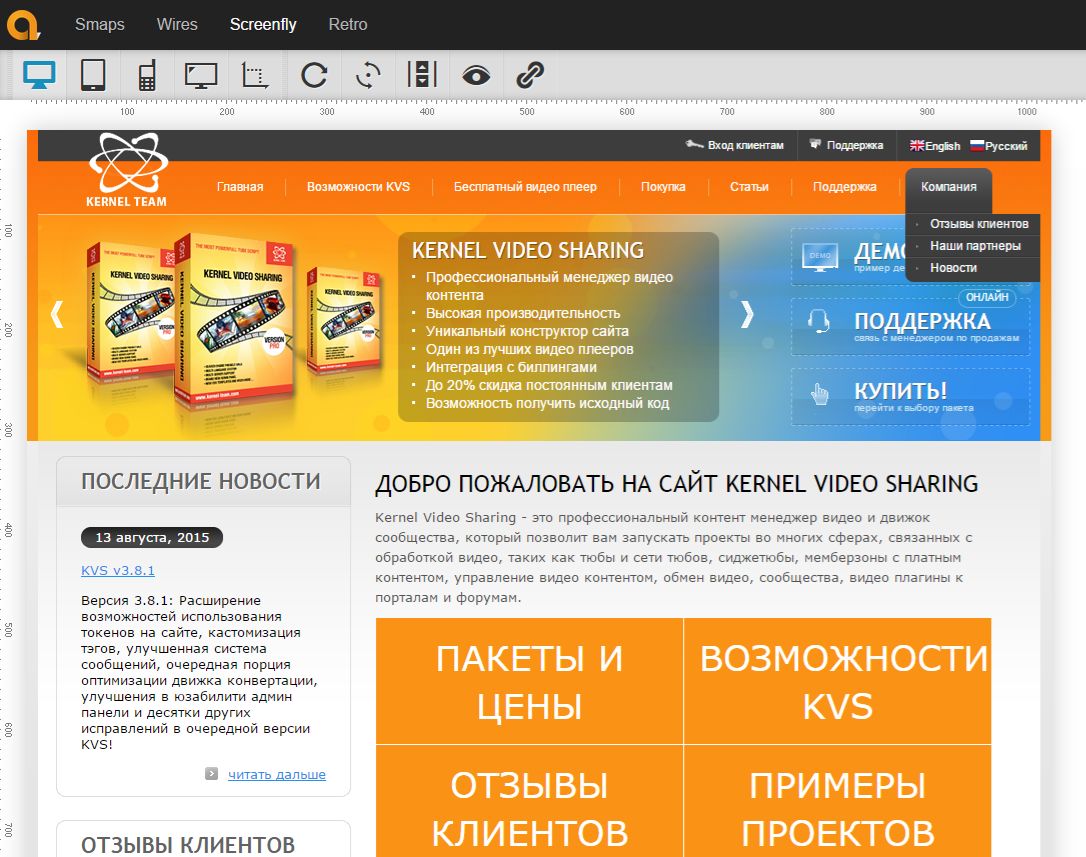Toggle the scrolling options icon
This screenshot has height=857, width=1086.
(x=422, y=75)
